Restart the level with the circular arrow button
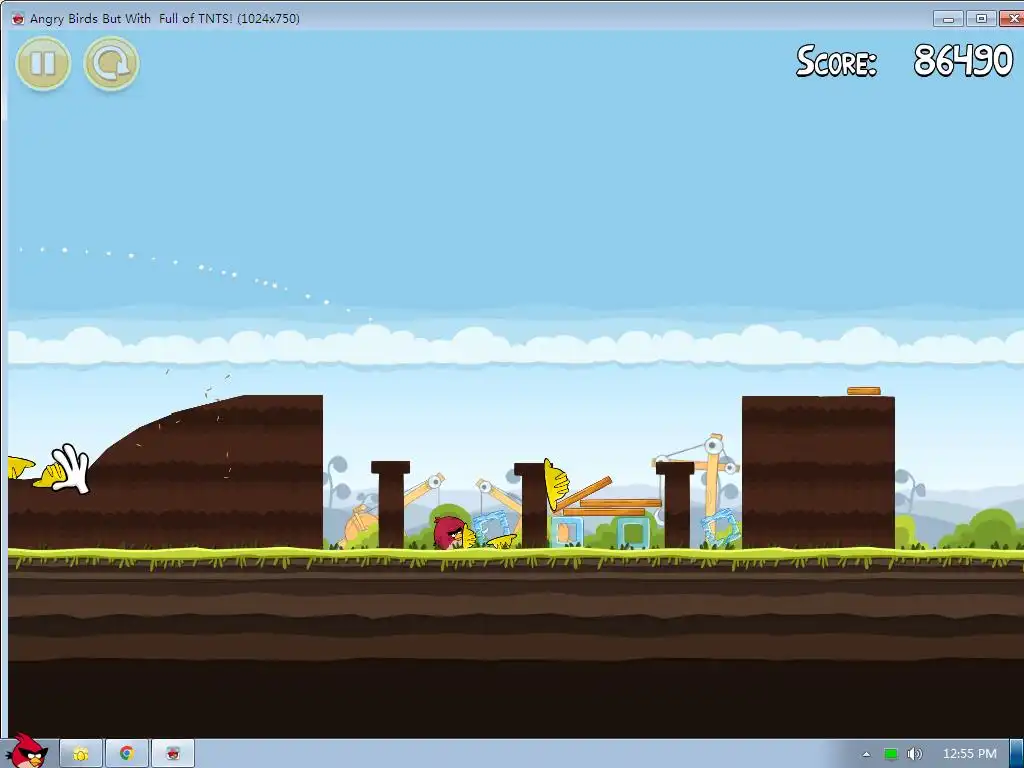This screenshot has height=768, width=1024. (112, 63)
